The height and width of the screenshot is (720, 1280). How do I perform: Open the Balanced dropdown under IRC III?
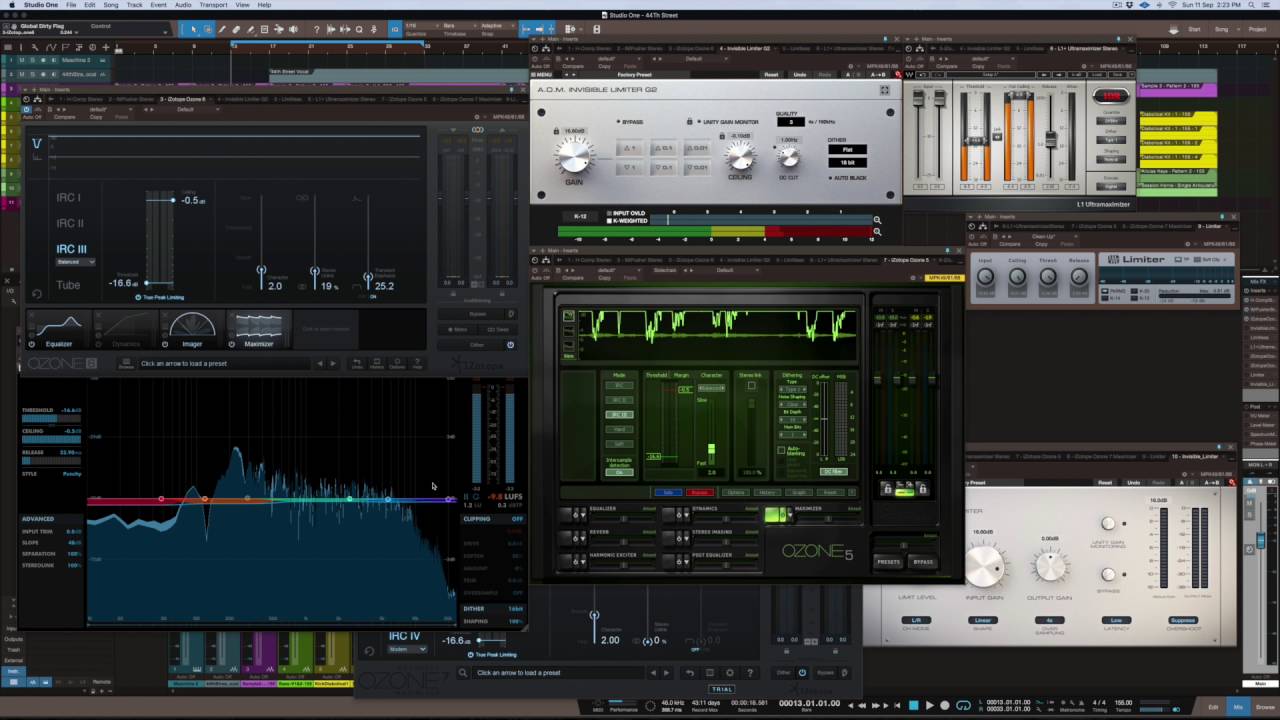coord(75,262)
